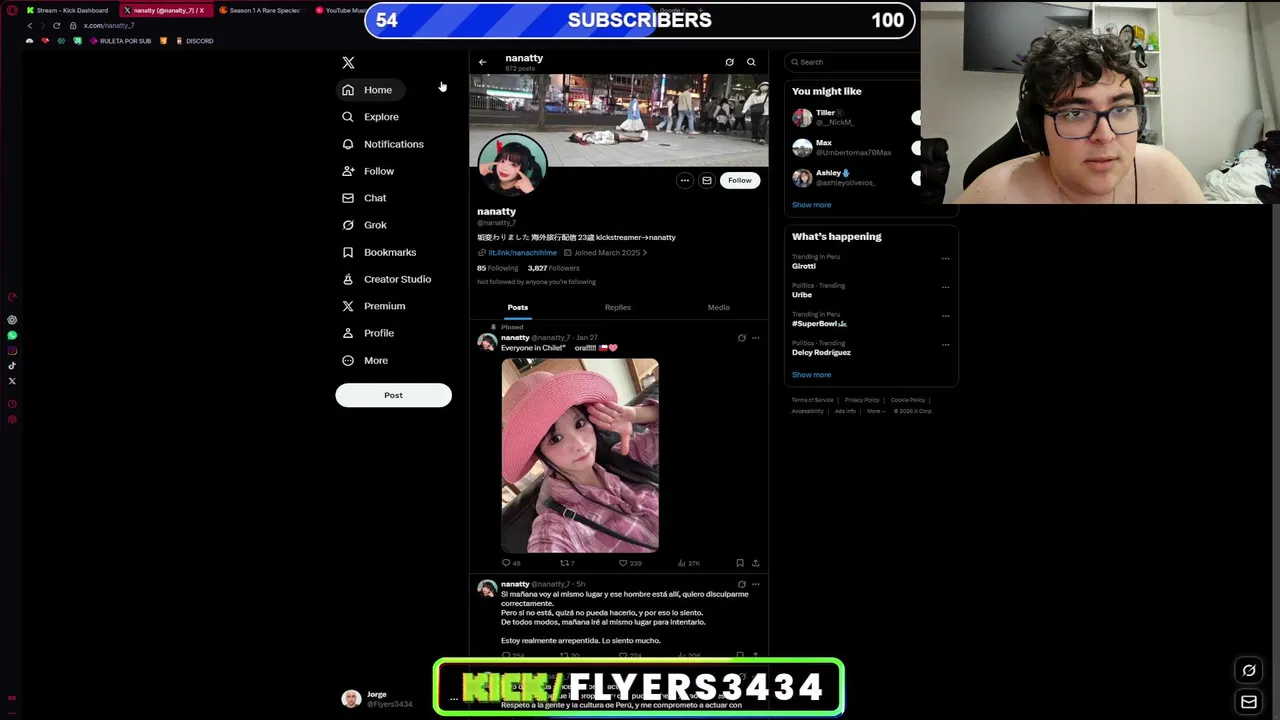Switch to the Replies tab
Screen dimensions: 1280x720
pyautogui.click(x=618, y=307)
